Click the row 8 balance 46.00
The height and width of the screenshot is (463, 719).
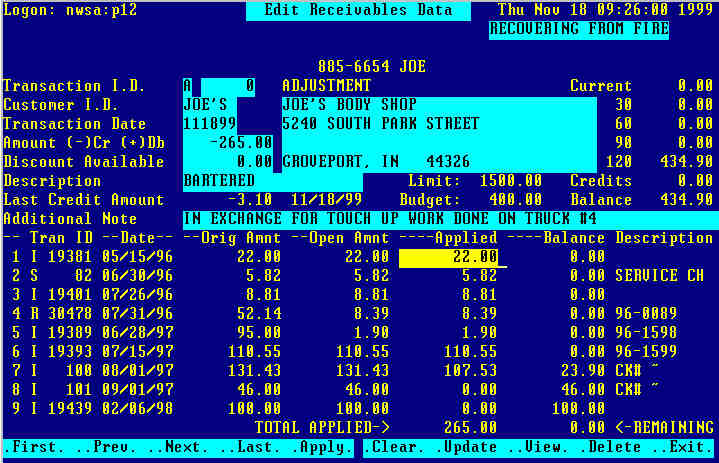[x=583, y=390]
